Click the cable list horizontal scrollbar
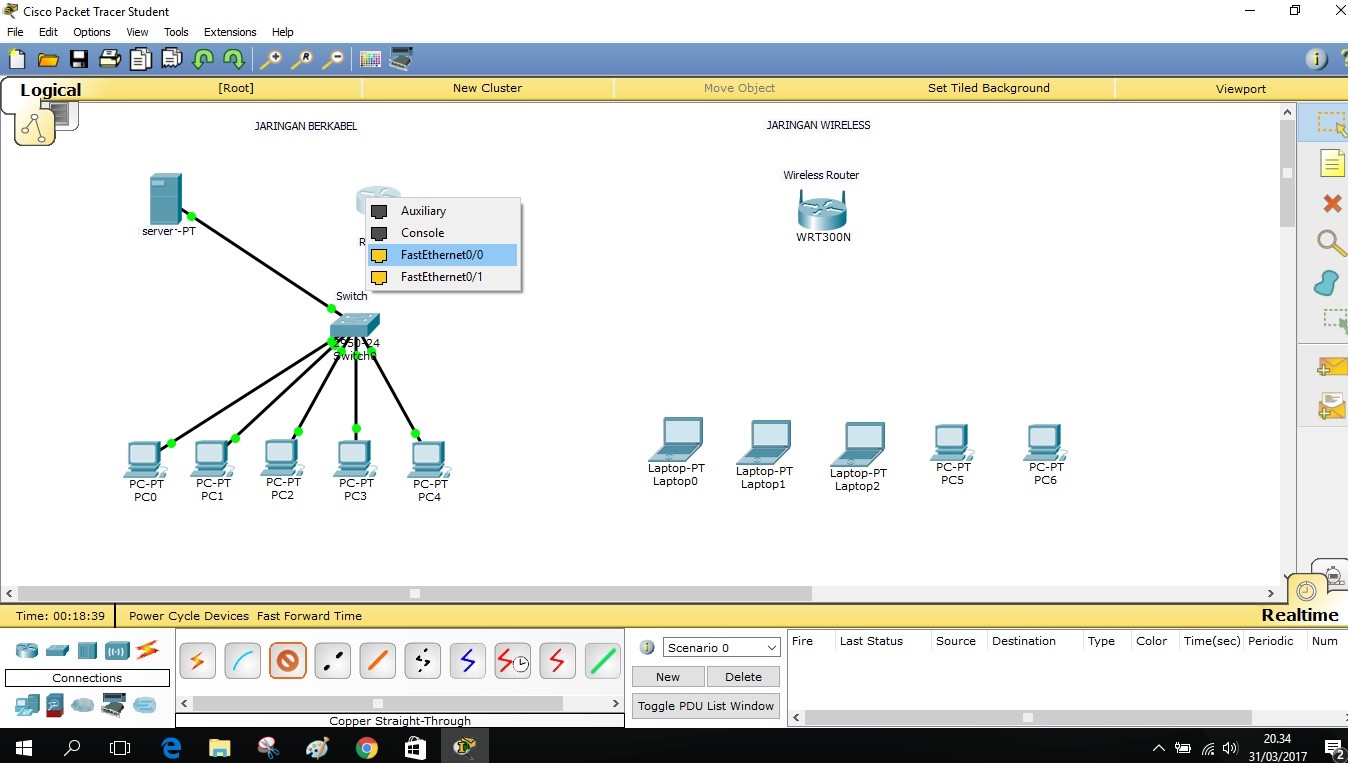This screenshot has width=1348, height=763. [x=378, y=704]
